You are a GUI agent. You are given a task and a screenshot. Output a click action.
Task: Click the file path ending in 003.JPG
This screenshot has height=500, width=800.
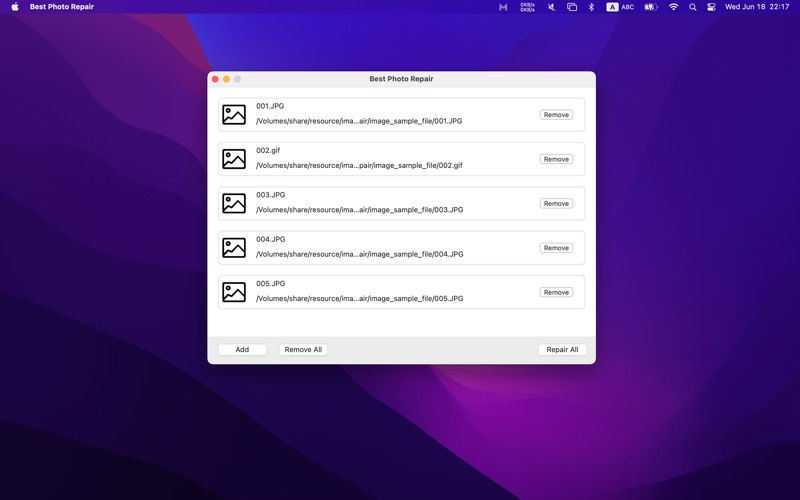point(360,210)
